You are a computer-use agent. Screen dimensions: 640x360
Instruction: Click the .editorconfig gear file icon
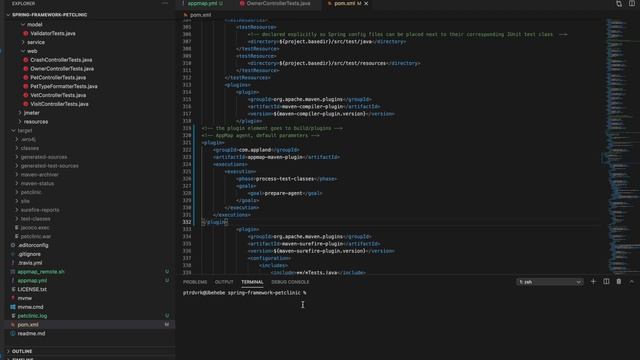[x=13, y=245]
